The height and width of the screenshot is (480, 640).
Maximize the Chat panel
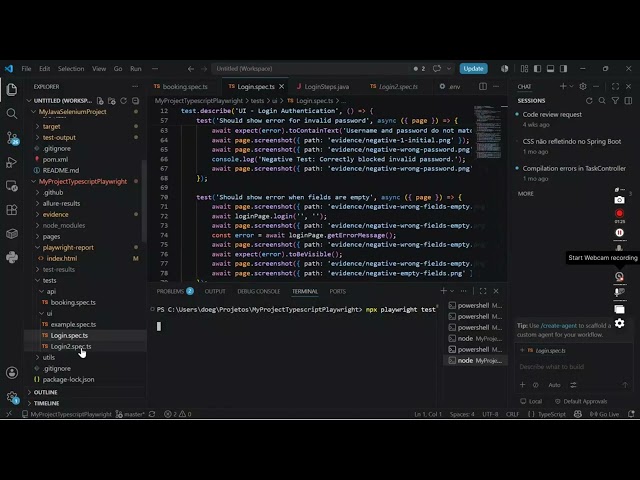(615, 87)
